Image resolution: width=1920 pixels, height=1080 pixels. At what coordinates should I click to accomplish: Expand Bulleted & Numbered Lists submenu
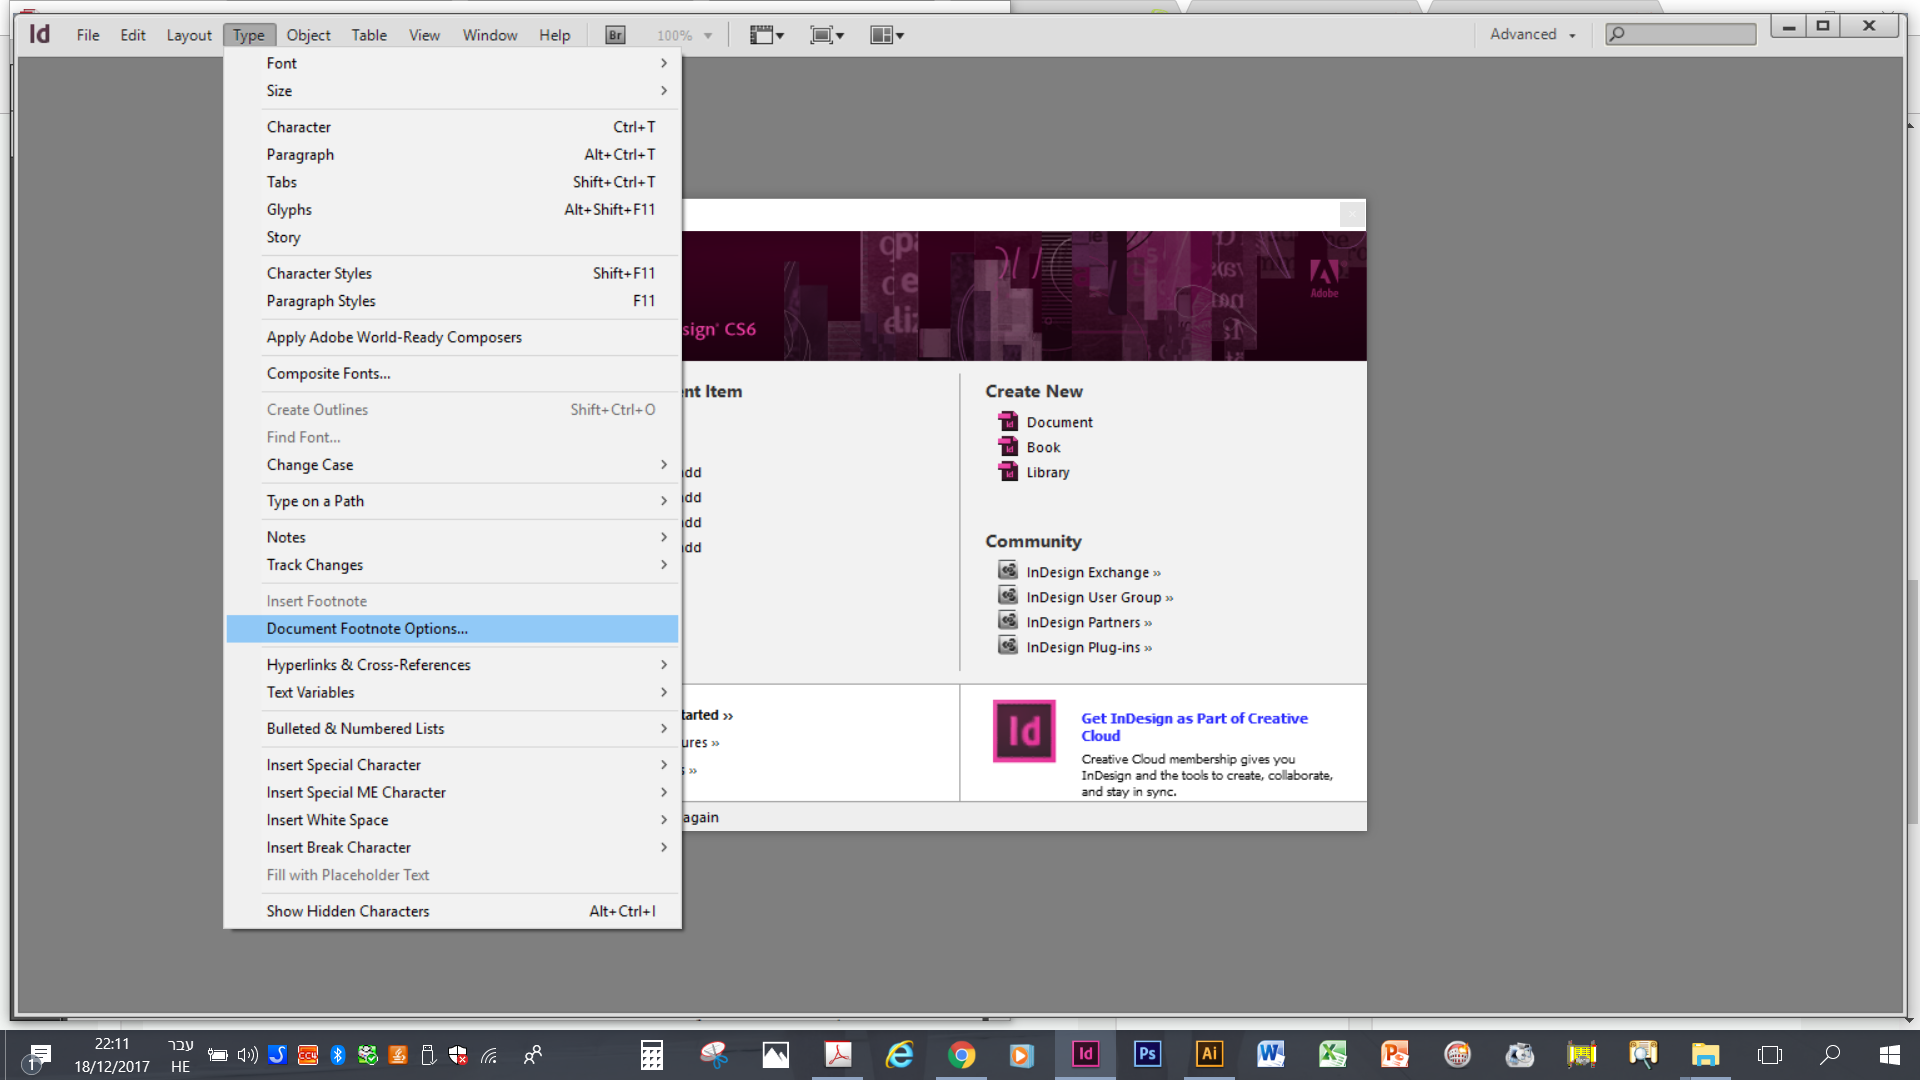(x=452, y=729)
